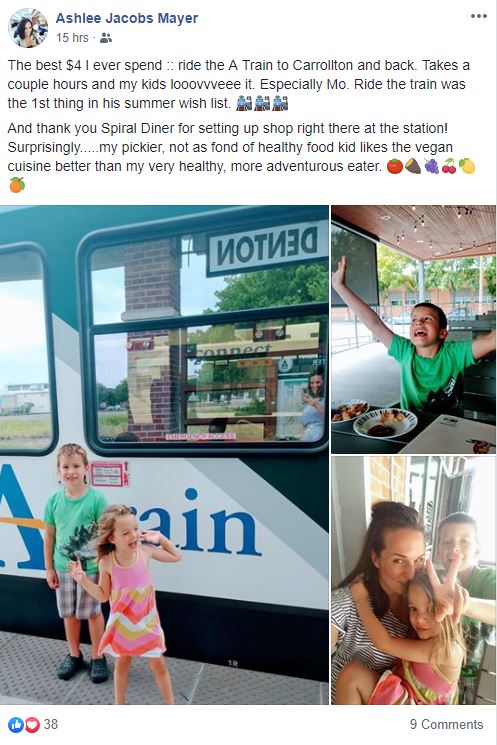The width and height of the screenshot is (497, 745).
Task: Click the lemon emoji in the post
Action: [x=467, y=166]
